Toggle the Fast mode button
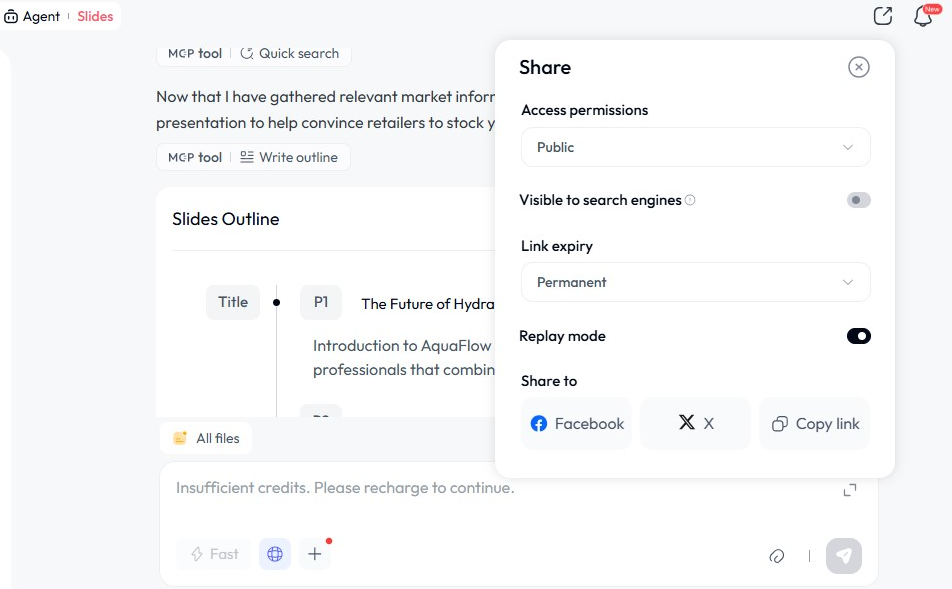The image size is (952, 589). point(214,554)
